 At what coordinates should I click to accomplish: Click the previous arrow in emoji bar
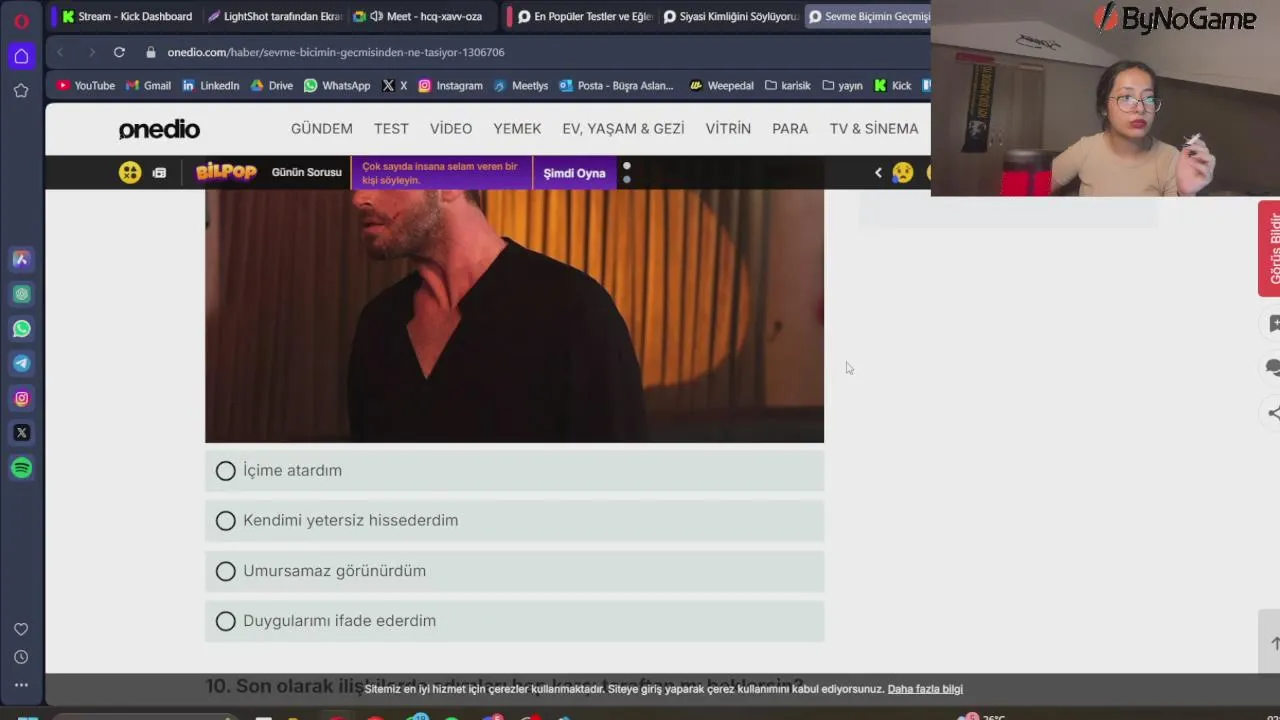click(x=878, y=173)
